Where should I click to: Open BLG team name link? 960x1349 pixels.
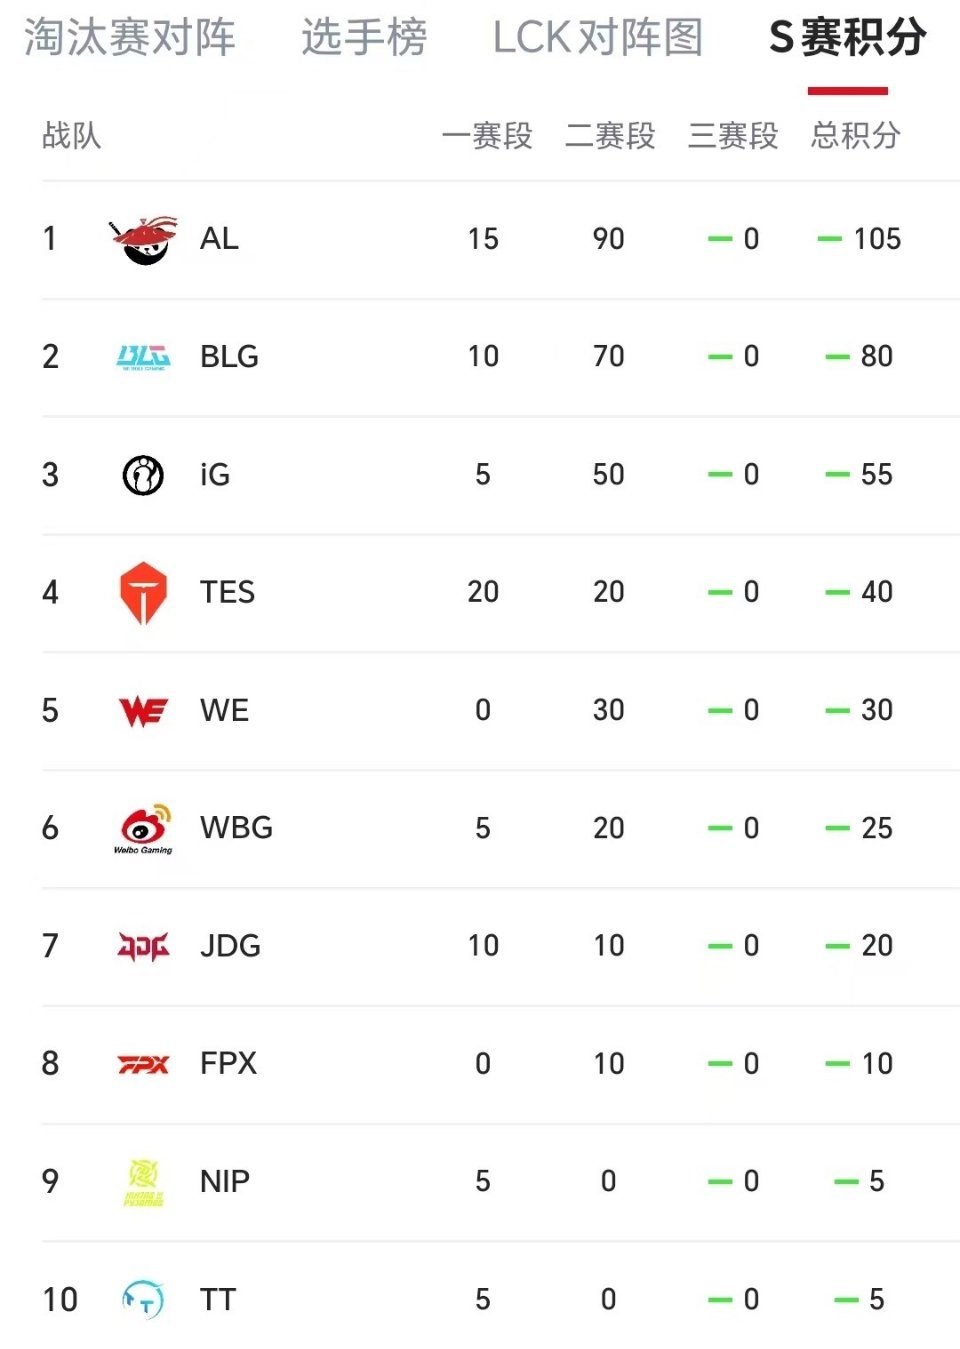tap(229, 357)
